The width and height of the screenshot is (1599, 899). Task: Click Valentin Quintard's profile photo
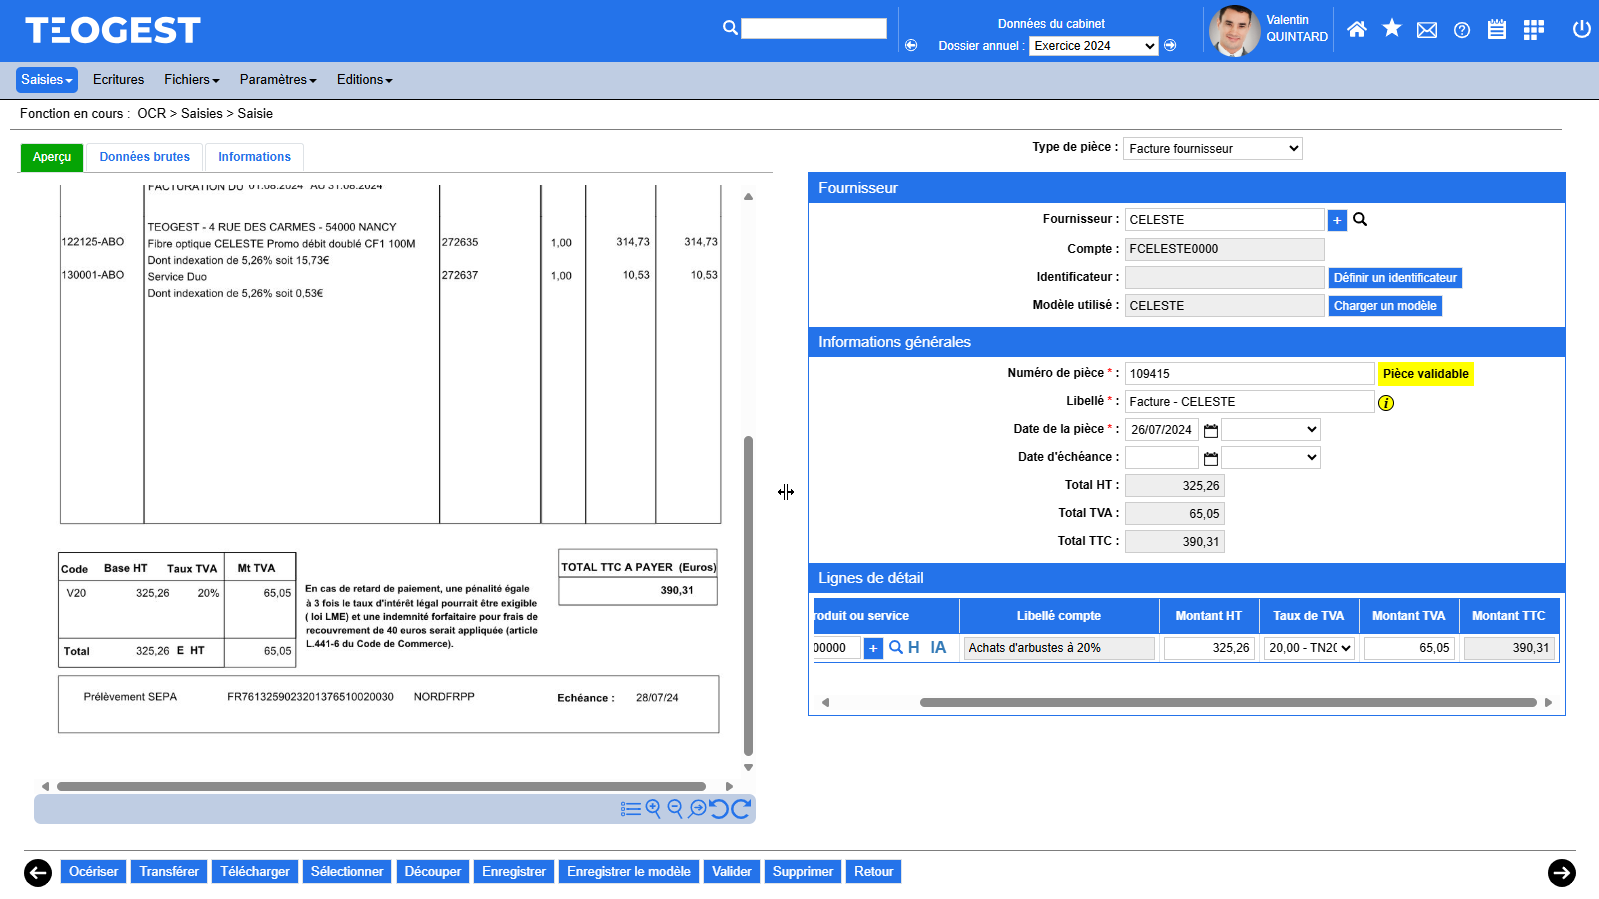(x=1234, y=30)
